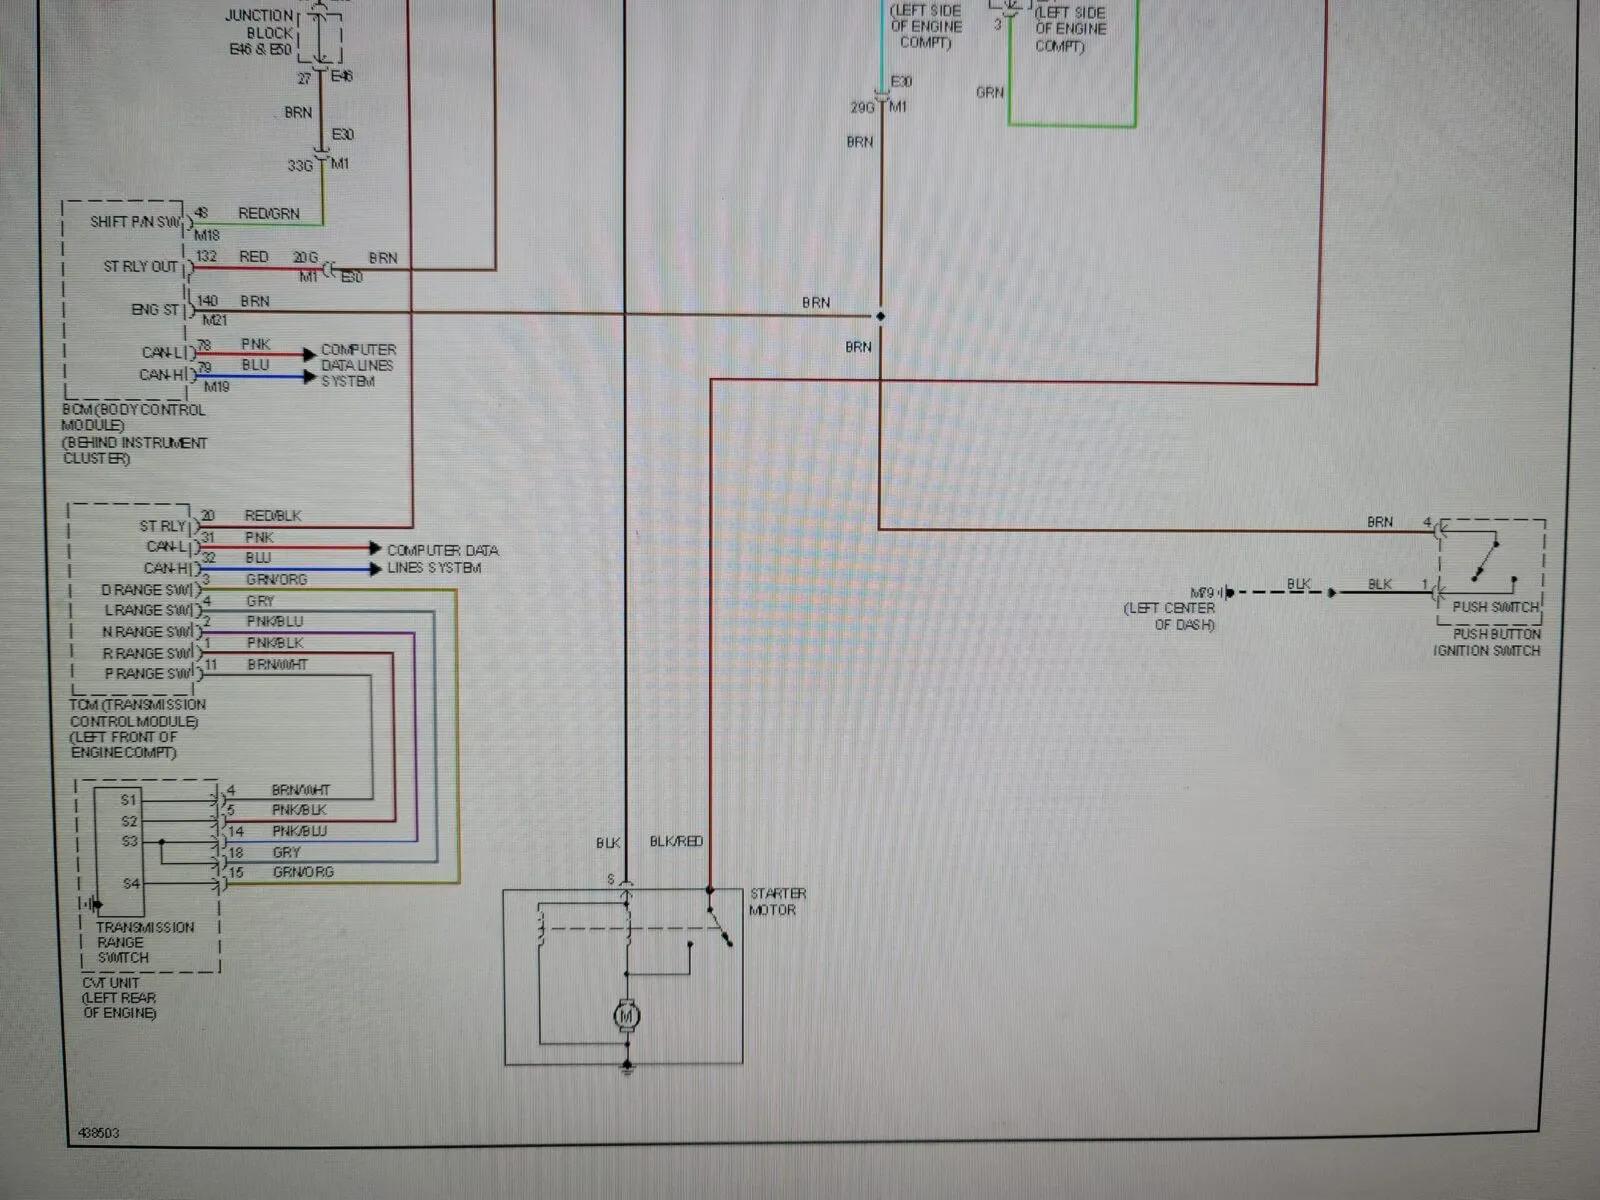The height and width of the screenshot is (1200, 1600).
Task: Click the PUSH SWITCH label
Action: point(1495,607)
